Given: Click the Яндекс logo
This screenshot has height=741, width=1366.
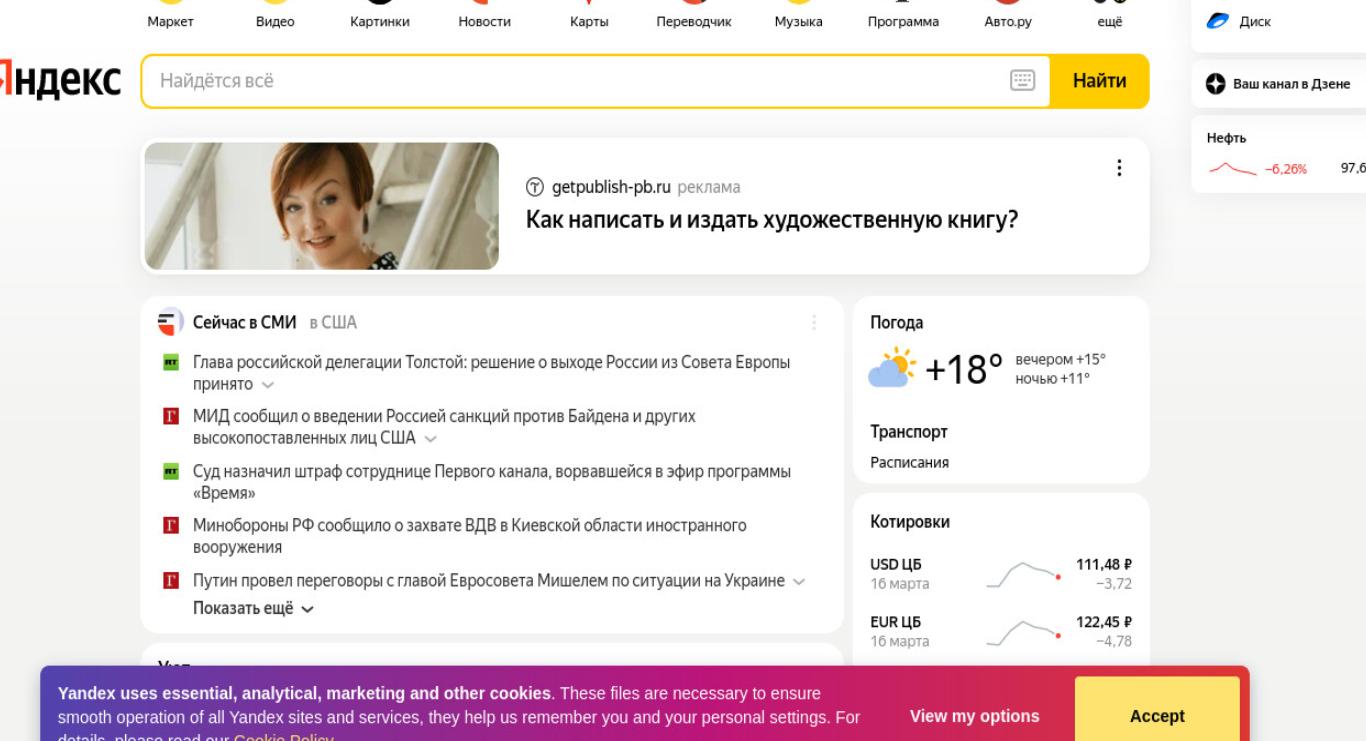Looking at the screenshot, I should (60, 81).
